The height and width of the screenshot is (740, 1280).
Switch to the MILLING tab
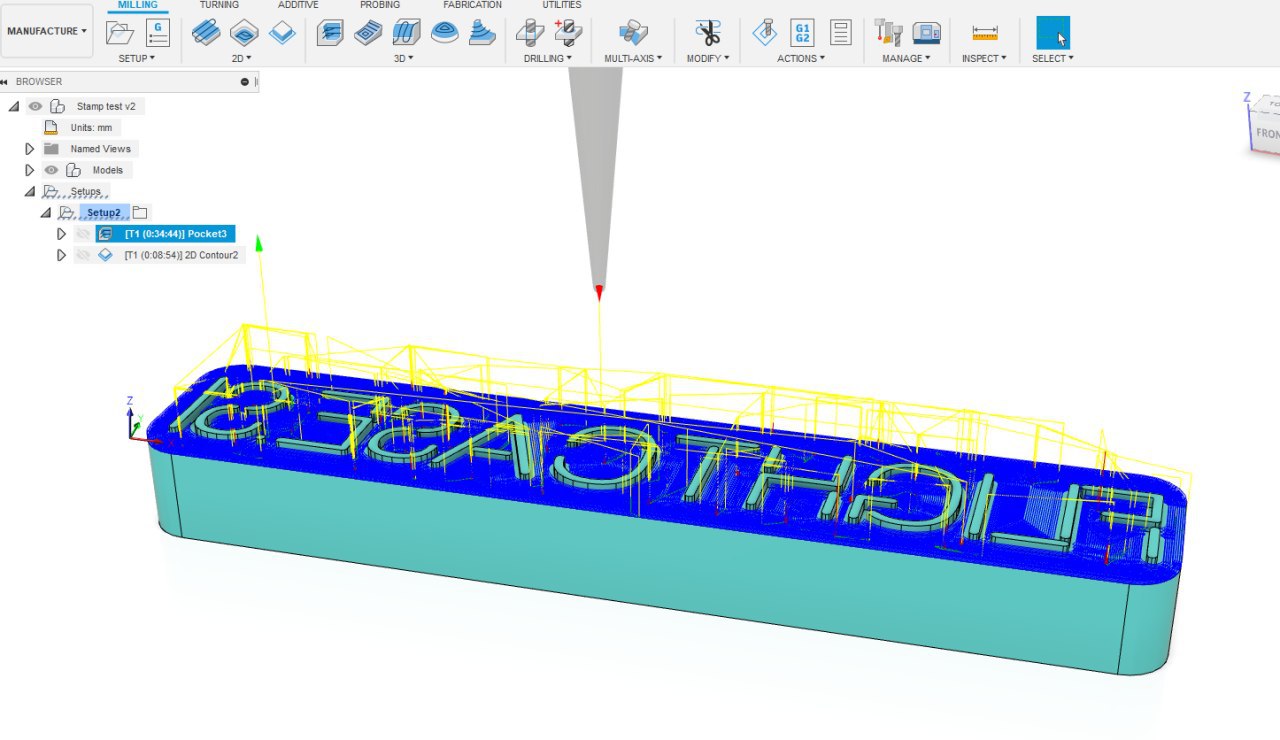click(x=138, y=5)
